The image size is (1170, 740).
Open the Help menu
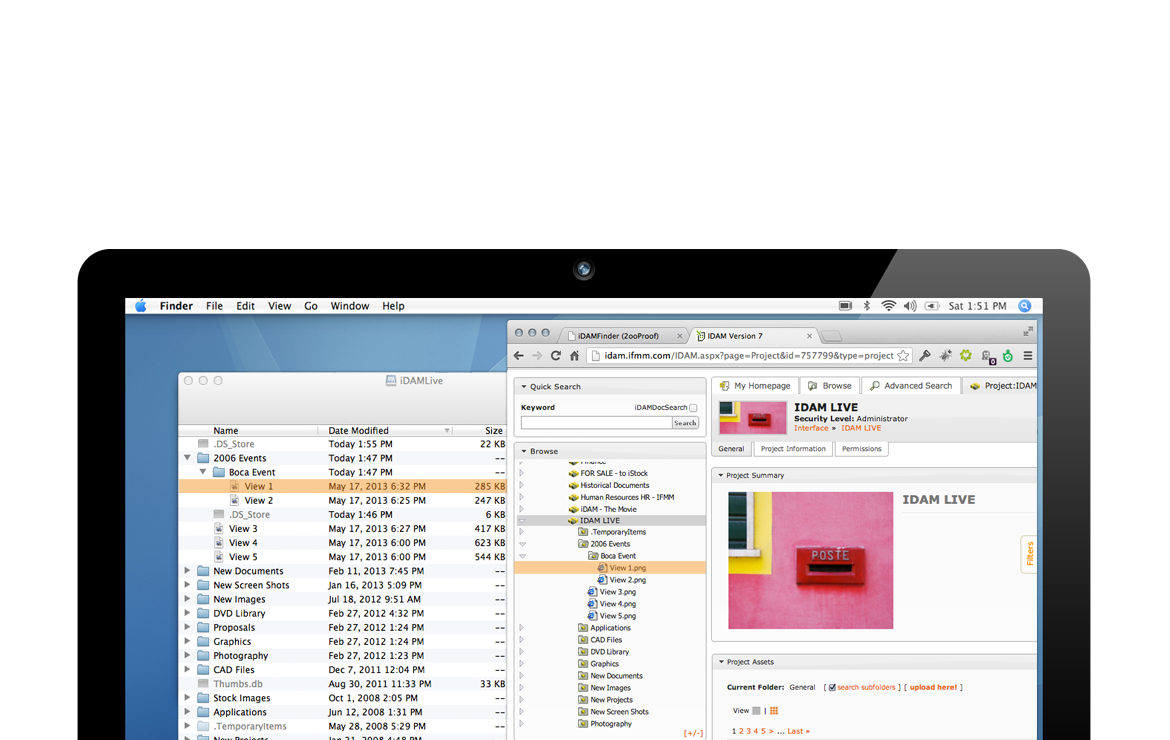393,306
